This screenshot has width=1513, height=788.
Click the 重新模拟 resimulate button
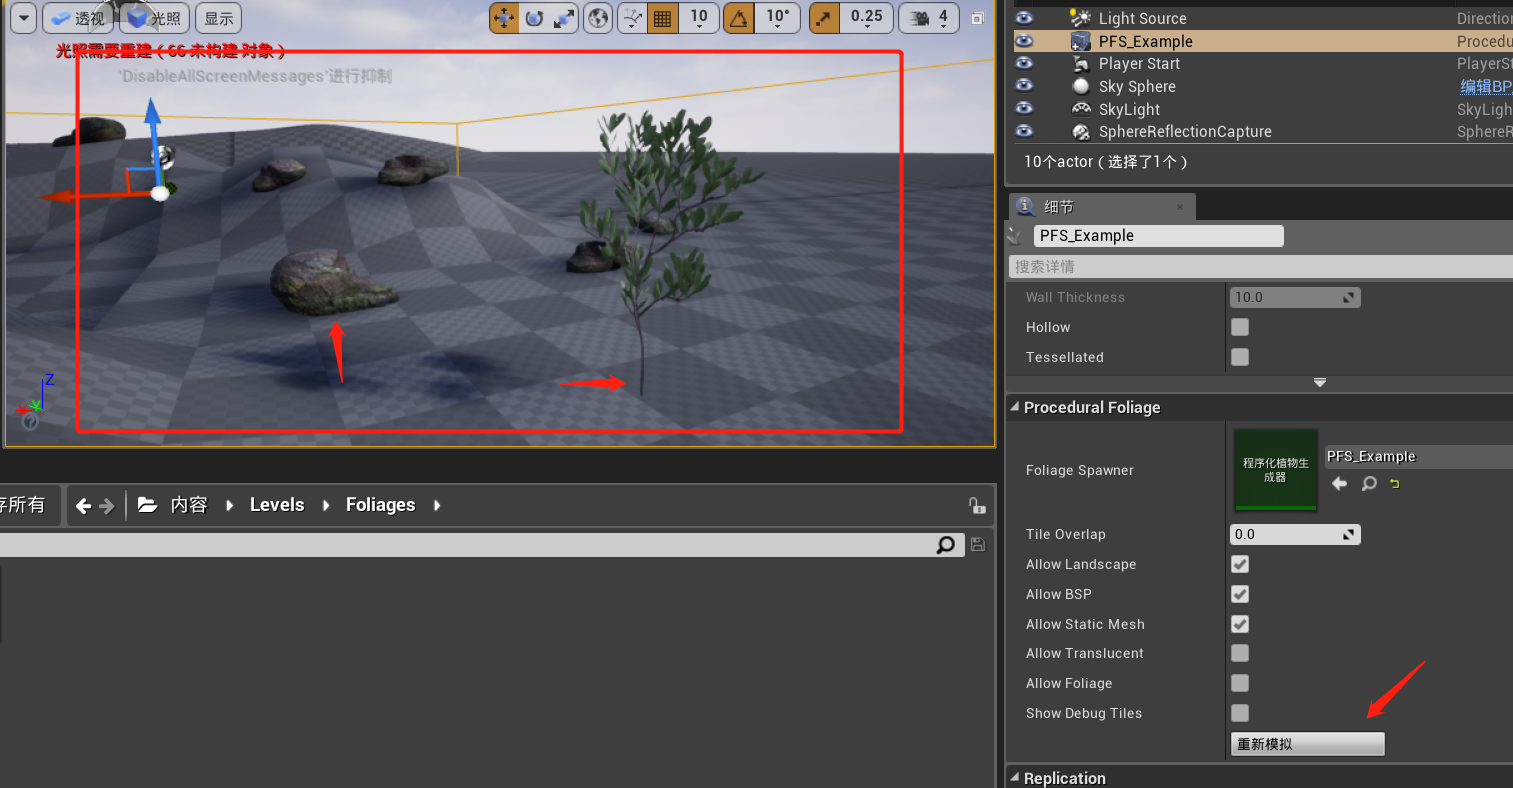(x=1307, y=744)
